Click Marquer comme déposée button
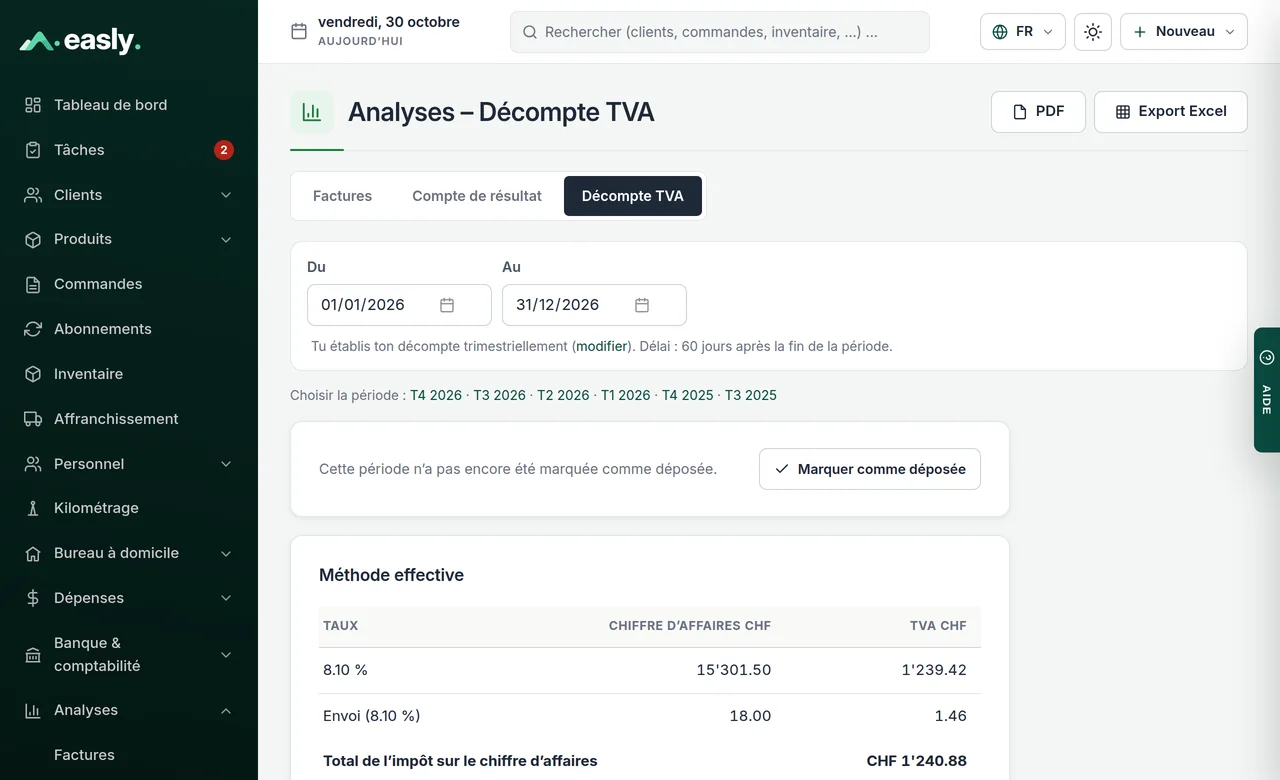 870,469
